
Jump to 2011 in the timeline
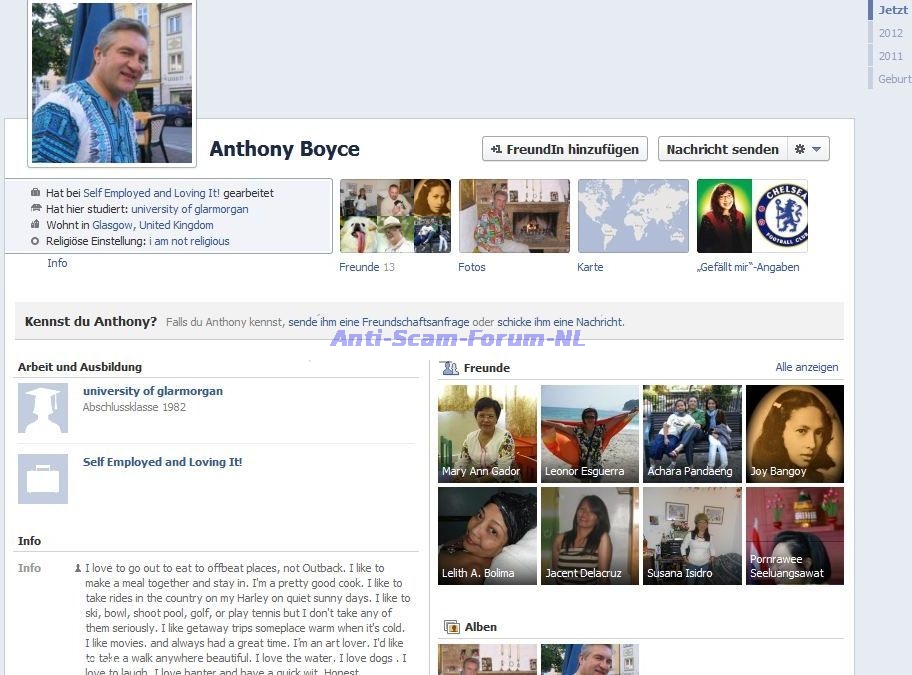click(x=890, y=56)
